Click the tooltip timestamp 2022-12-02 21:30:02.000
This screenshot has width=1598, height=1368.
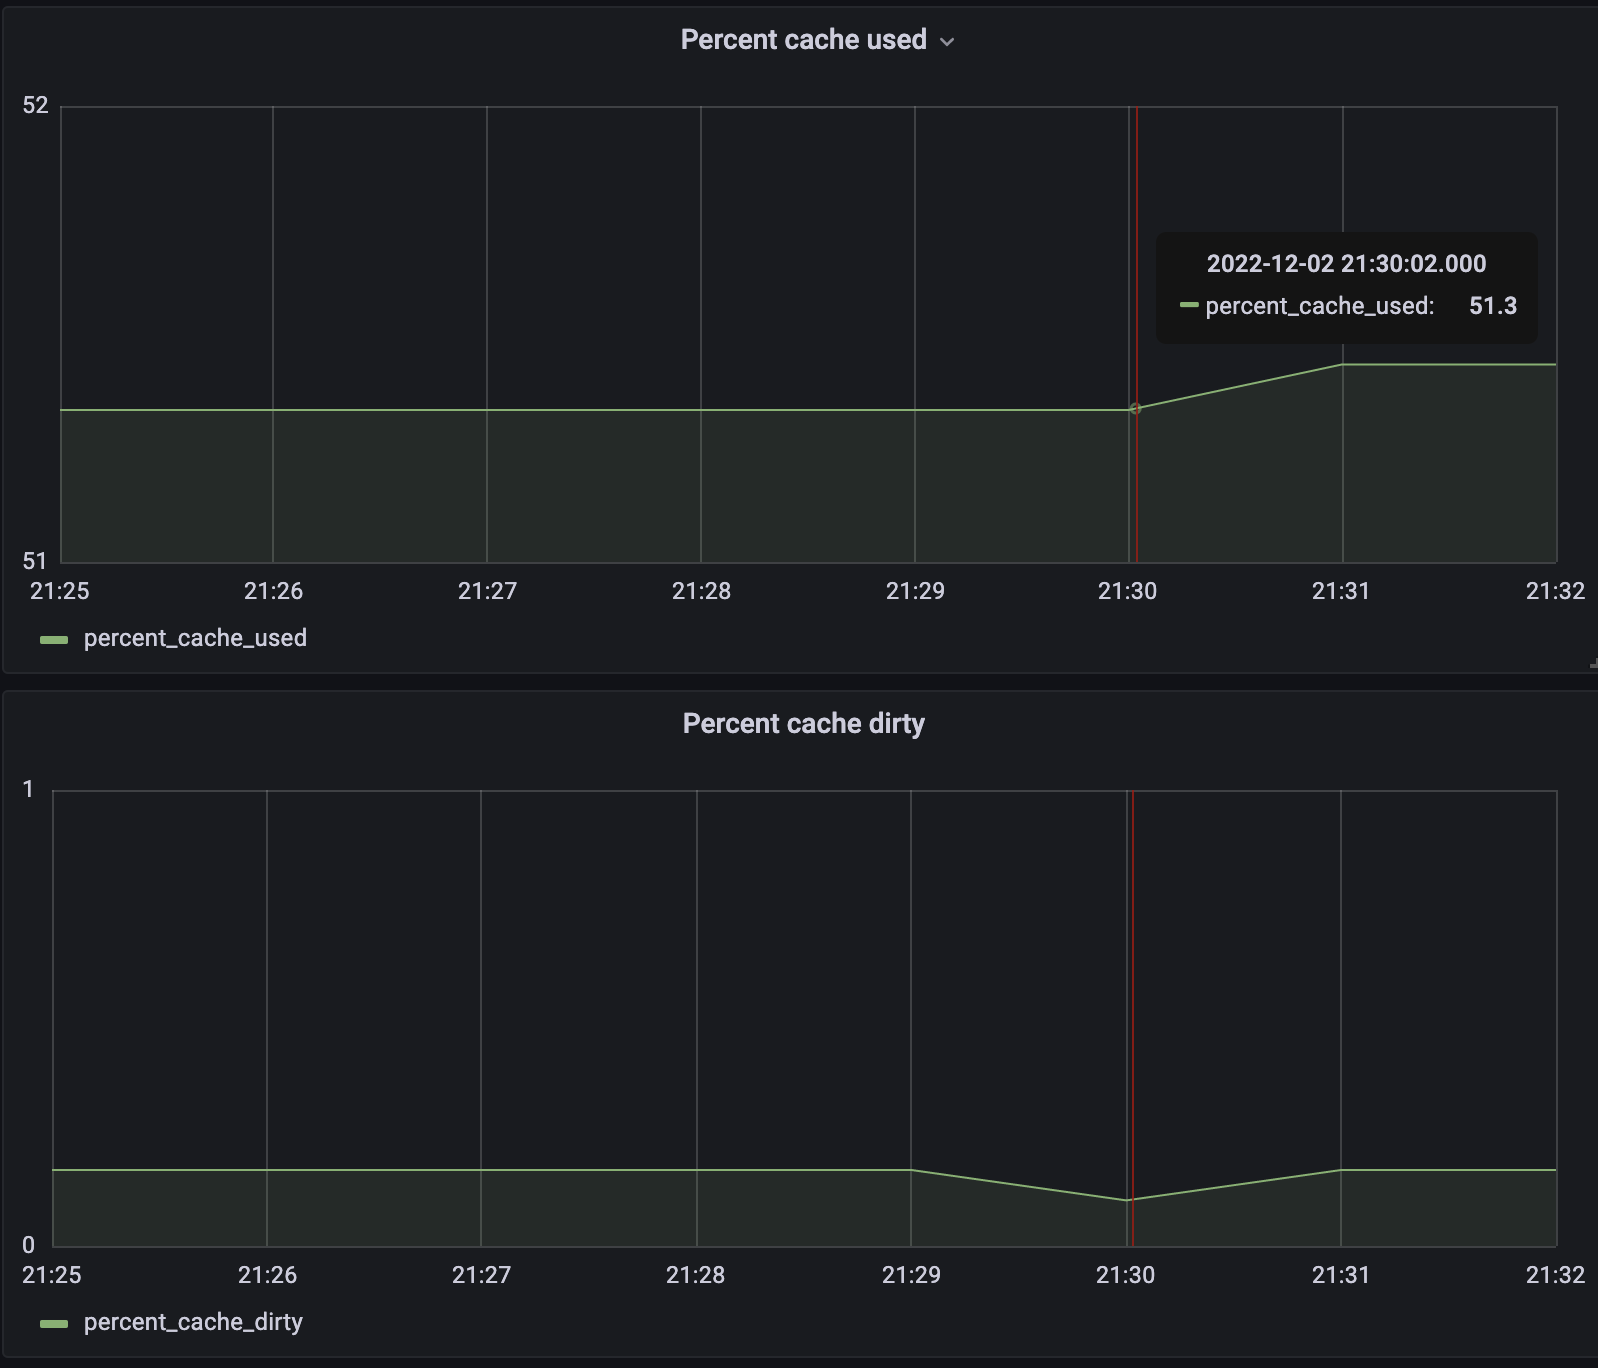(x=1346, y=264)
